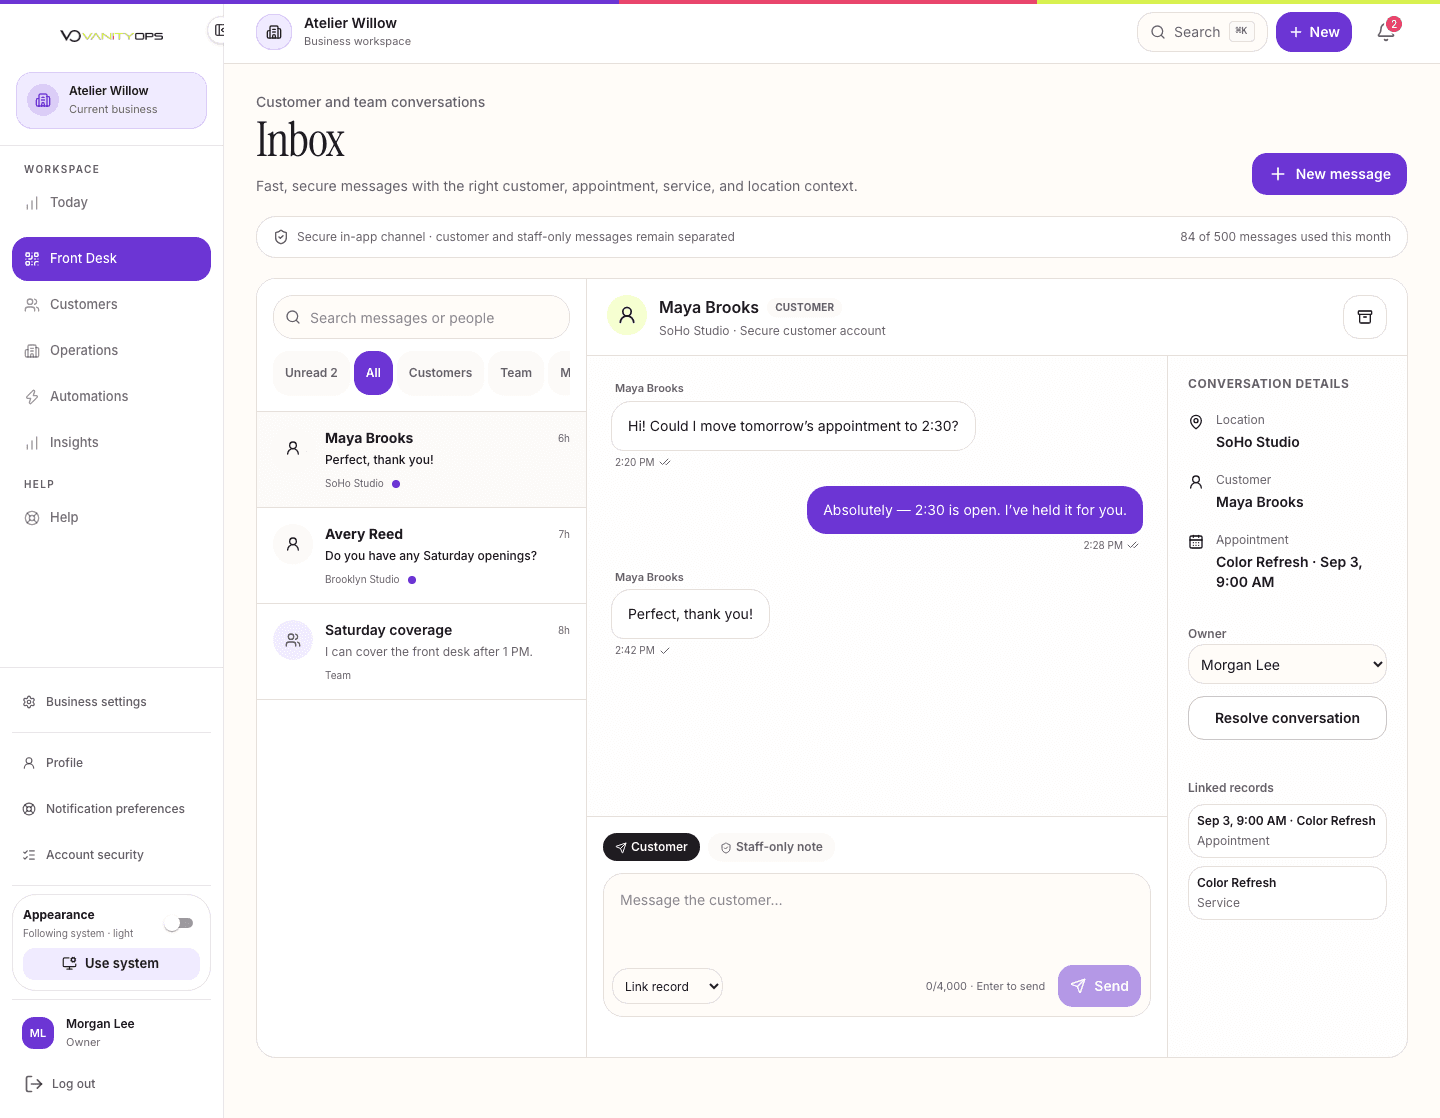Filter inbox by Unread 2

point(311,373)
